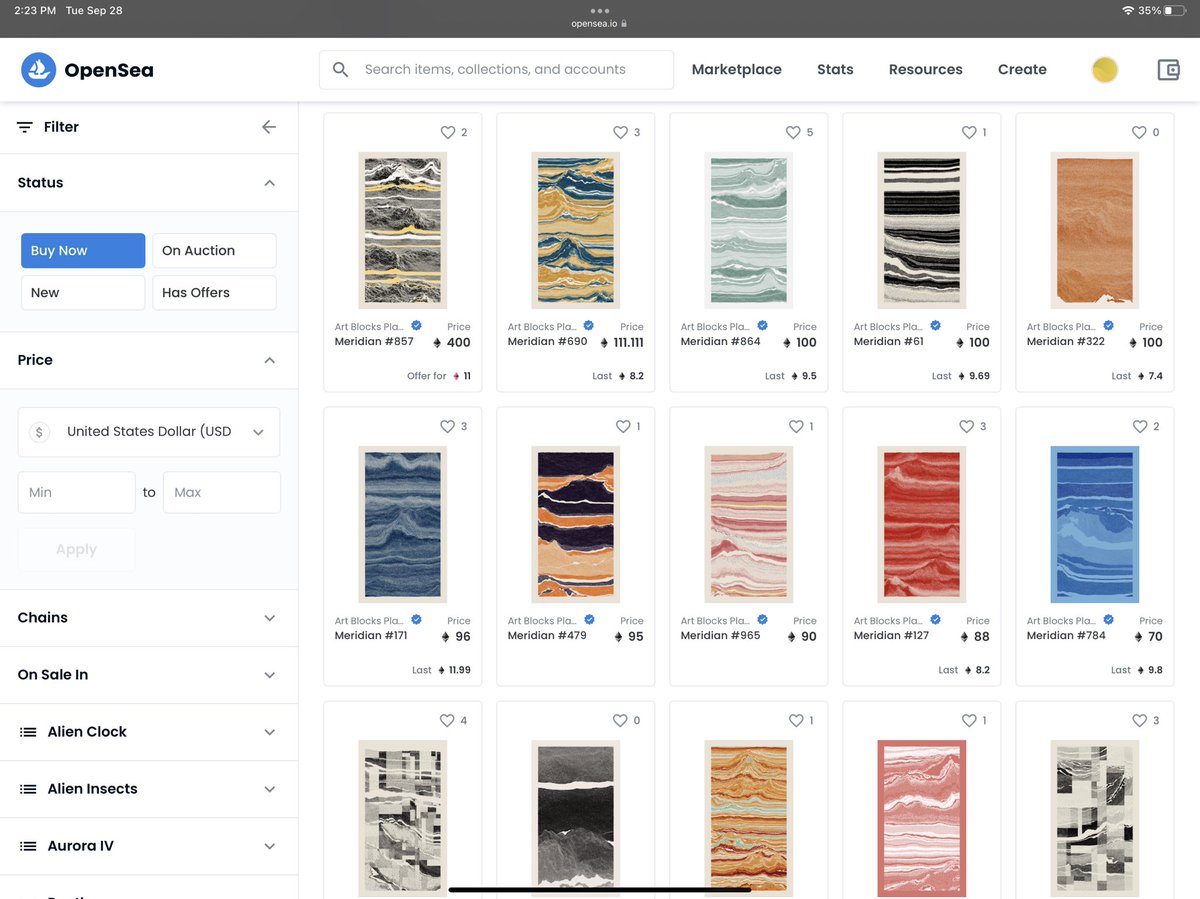Focus the search items and collections field
Viewport: 1200px width, 899px height.
click(496, 70)
